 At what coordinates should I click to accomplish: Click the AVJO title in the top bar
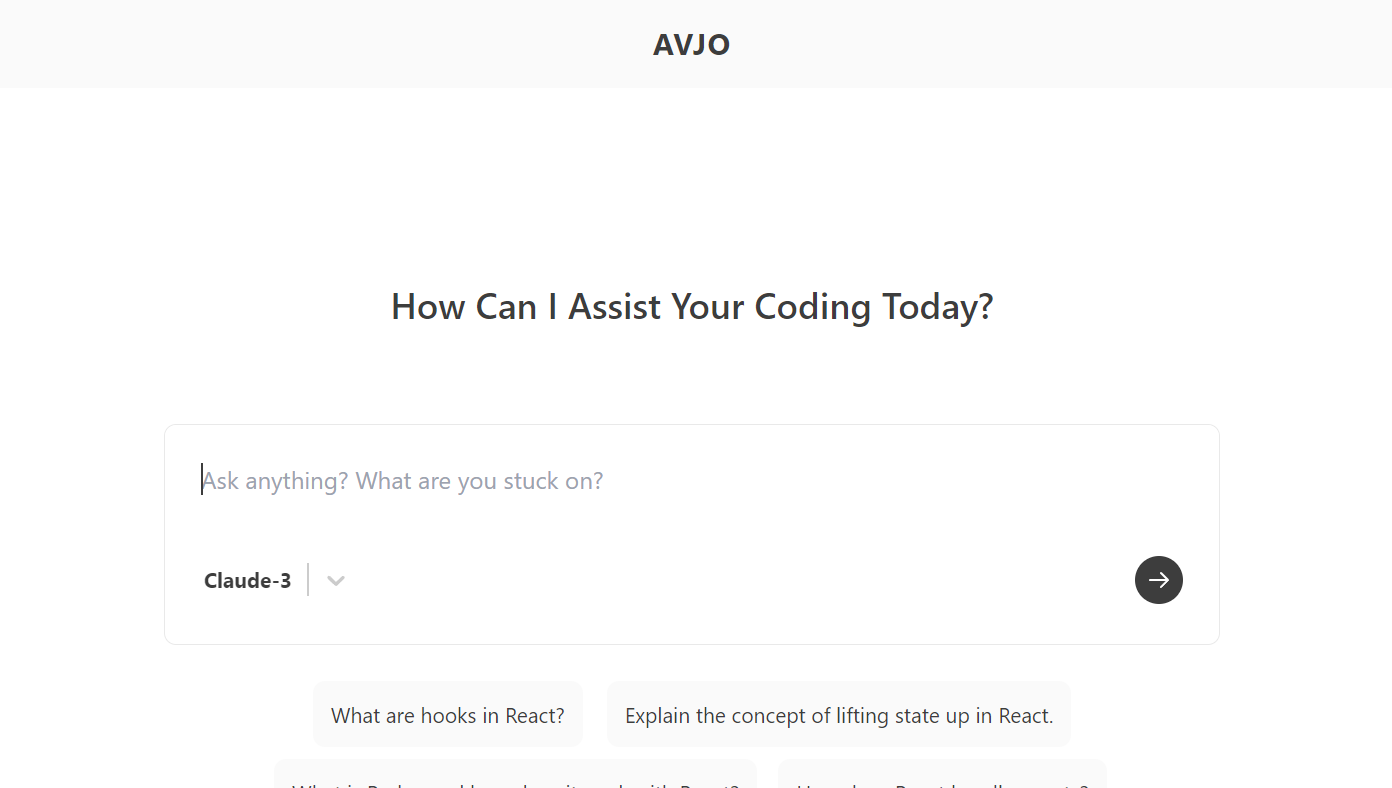tap(691, 44)
